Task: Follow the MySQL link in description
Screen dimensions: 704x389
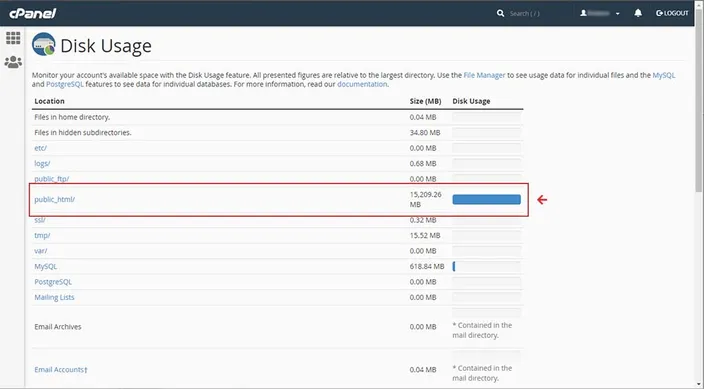Action: coord(664,75)
